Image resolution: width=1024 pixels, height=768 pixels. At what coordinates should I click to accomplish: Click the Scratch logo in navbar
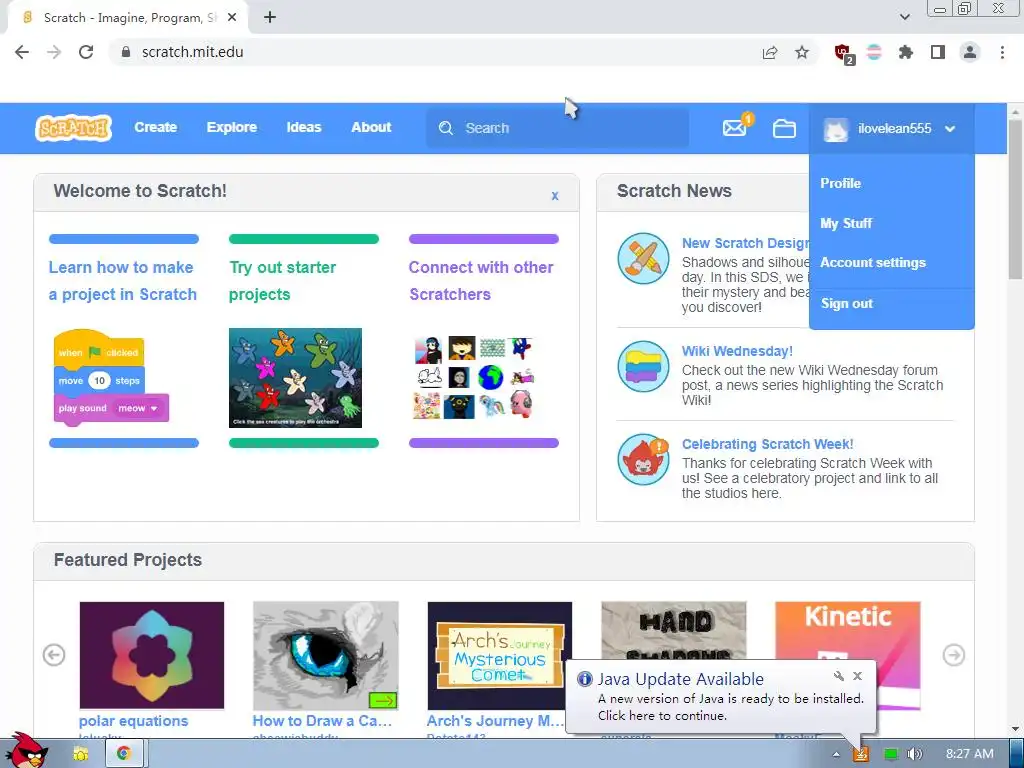(73, 128)
